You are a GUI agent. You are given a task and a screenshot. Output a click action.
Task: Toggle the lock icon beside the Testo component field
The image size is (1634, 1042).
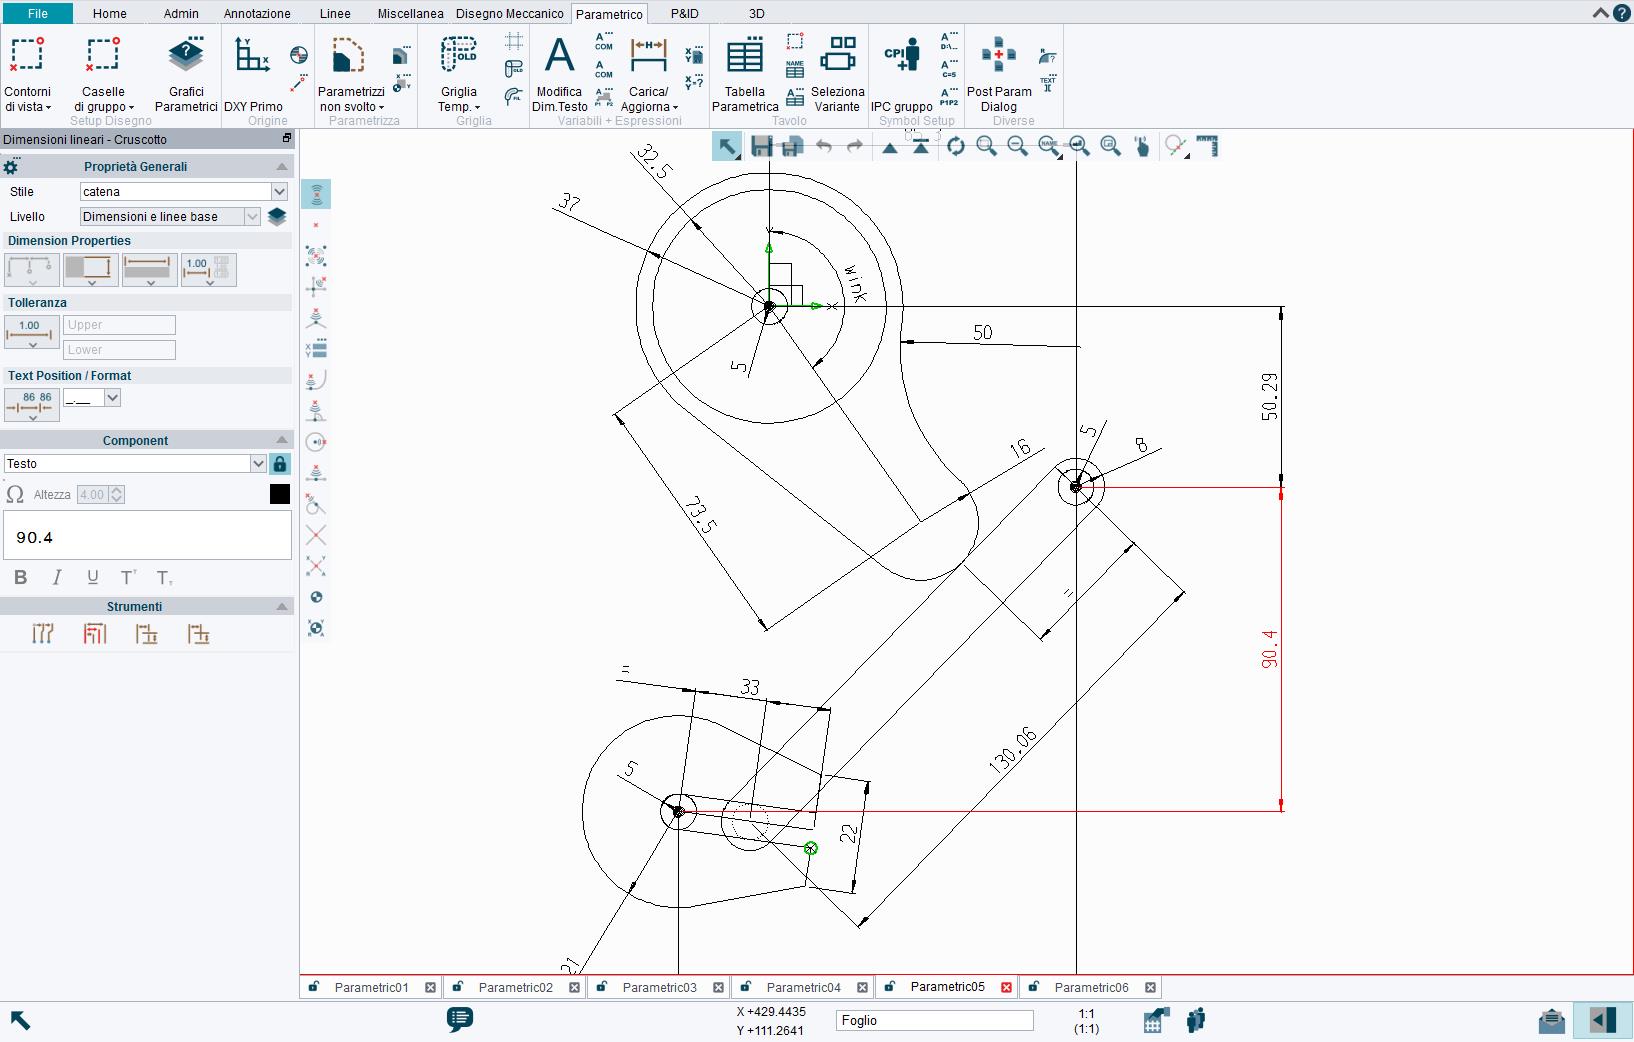[x=280, y=463]
